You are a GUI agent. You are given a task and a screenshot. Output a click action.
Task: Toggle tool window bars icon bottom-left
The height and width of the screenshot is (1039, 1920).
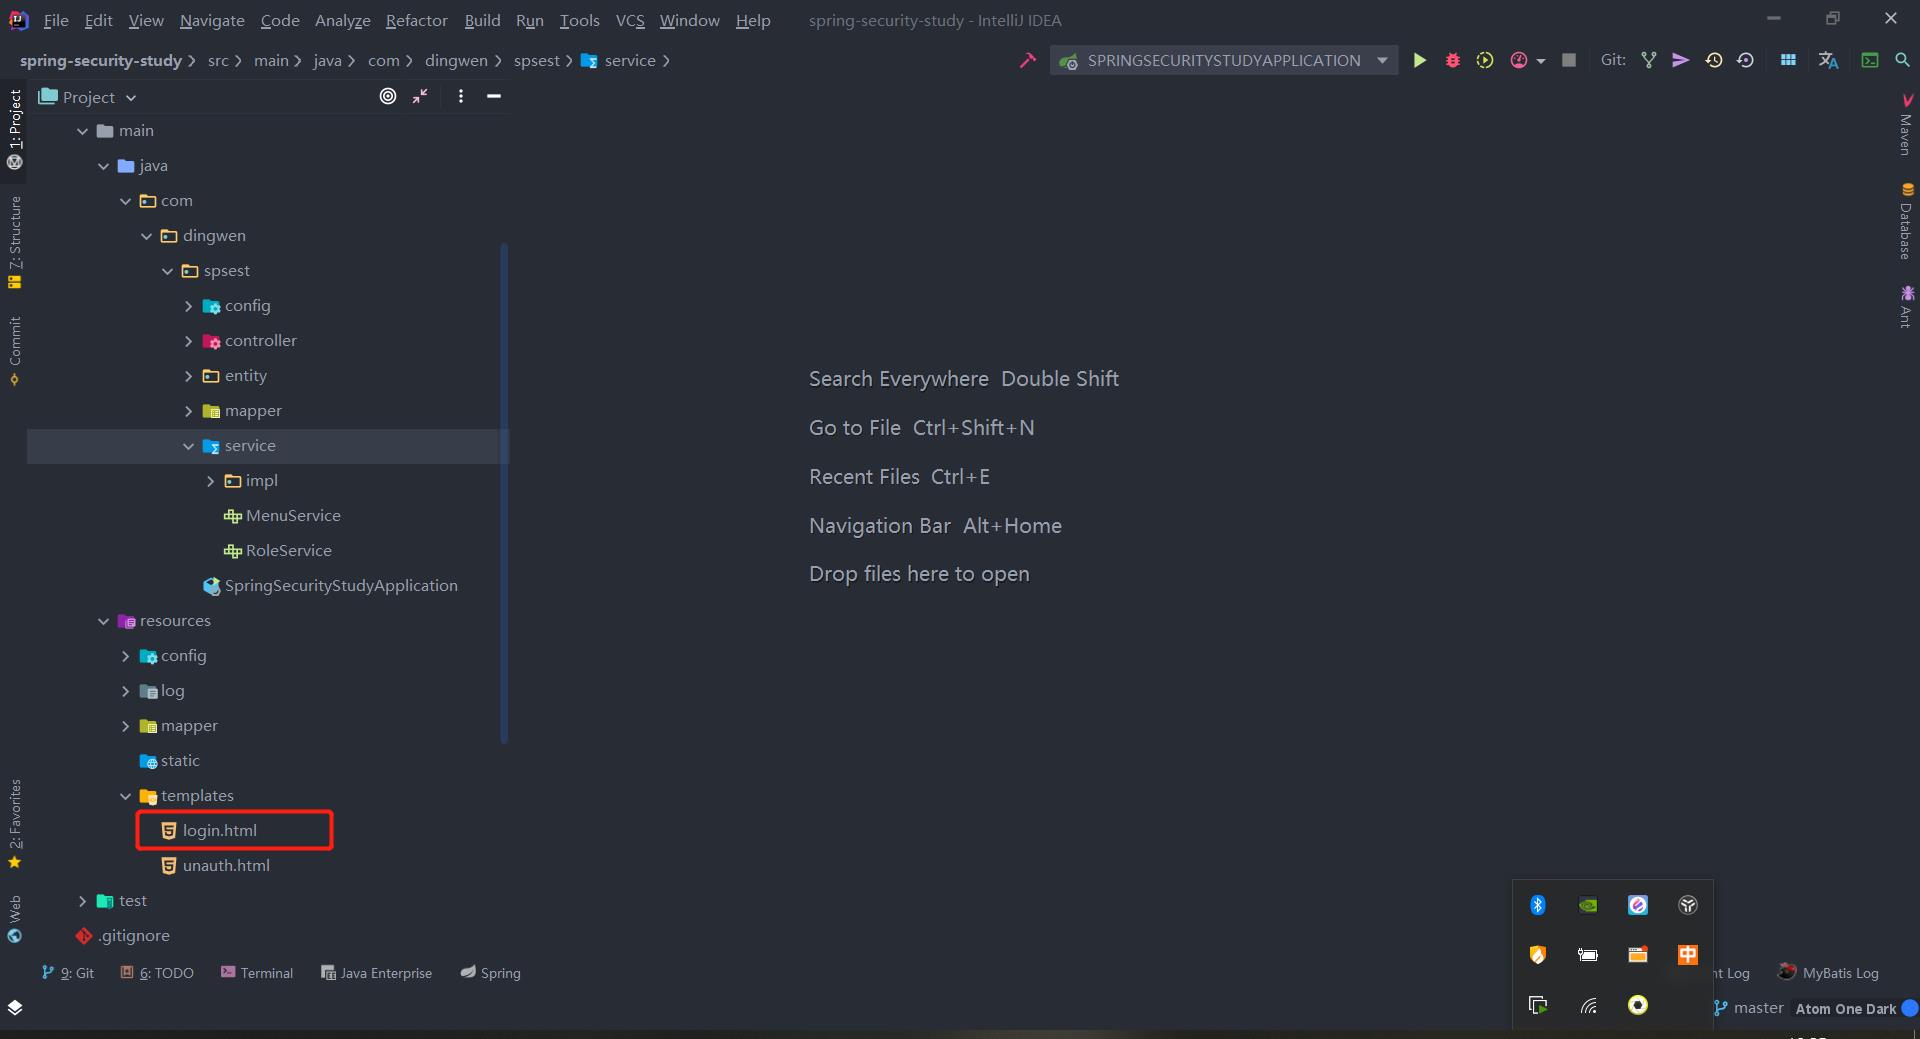(15, 1007)
